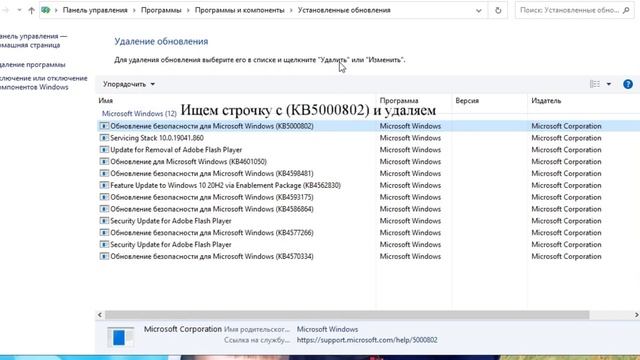
Task: Refresh the installed updates list
Action: [x=498, y=11]
